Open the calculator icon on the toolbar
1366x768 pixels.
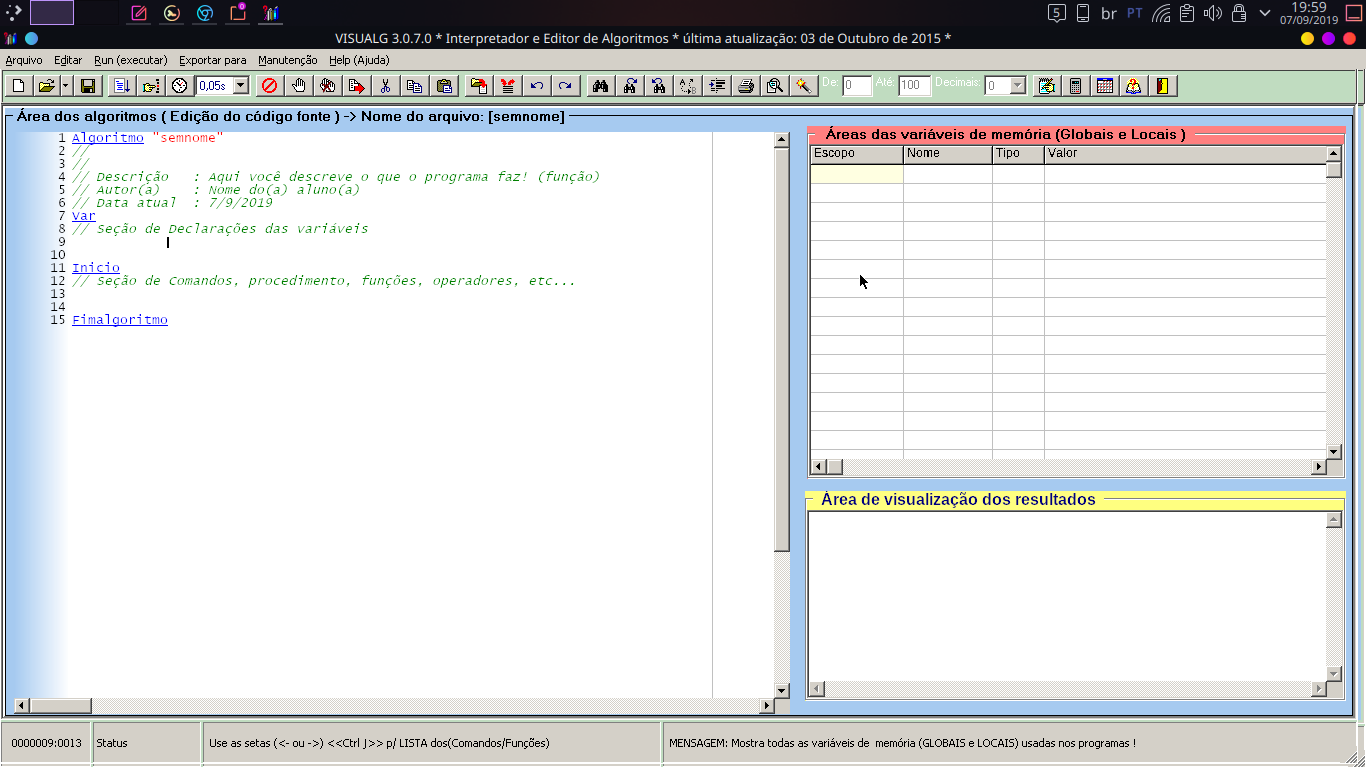(x=1076, y=86)
